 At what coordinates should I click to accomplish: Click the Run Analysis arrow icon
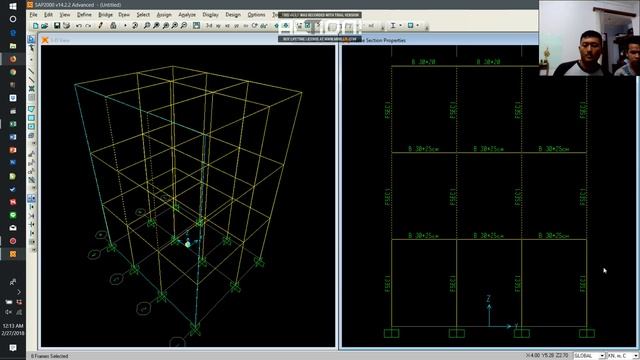pos(125,26)
